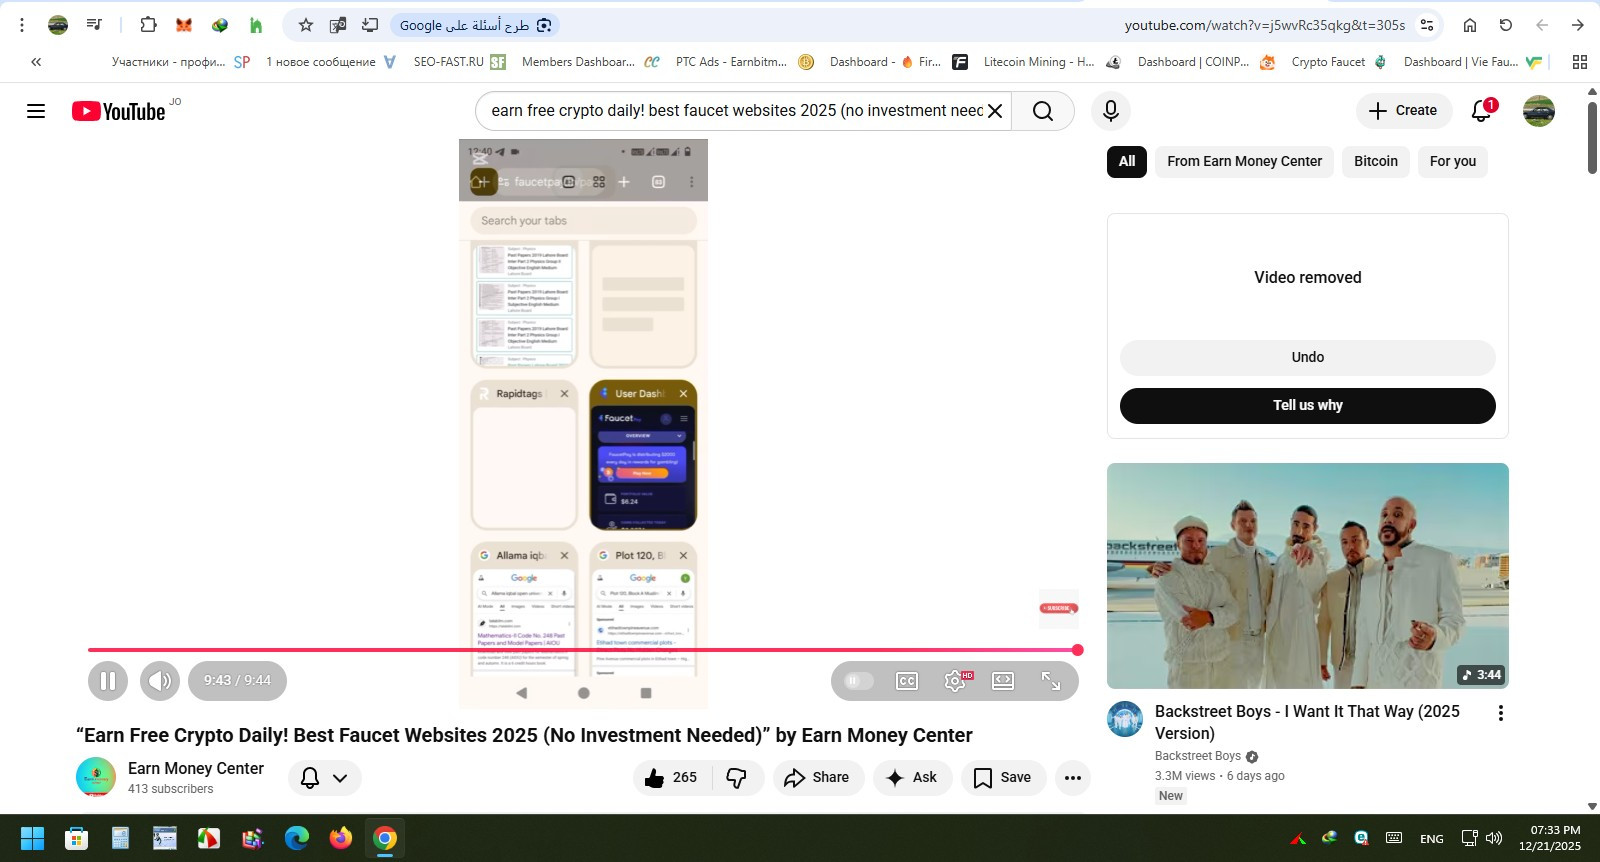Focus the YouTube search input field

click(x=736, y=111)
